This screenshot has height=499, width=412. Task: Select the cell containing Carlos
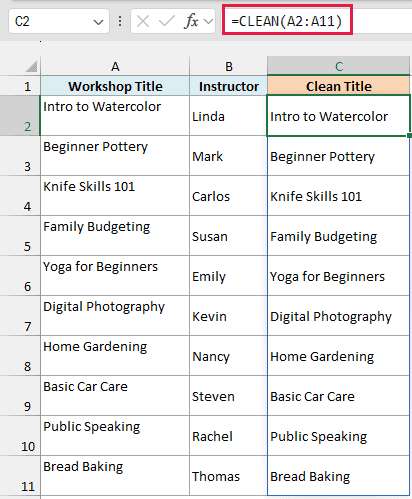coord(228,196)
